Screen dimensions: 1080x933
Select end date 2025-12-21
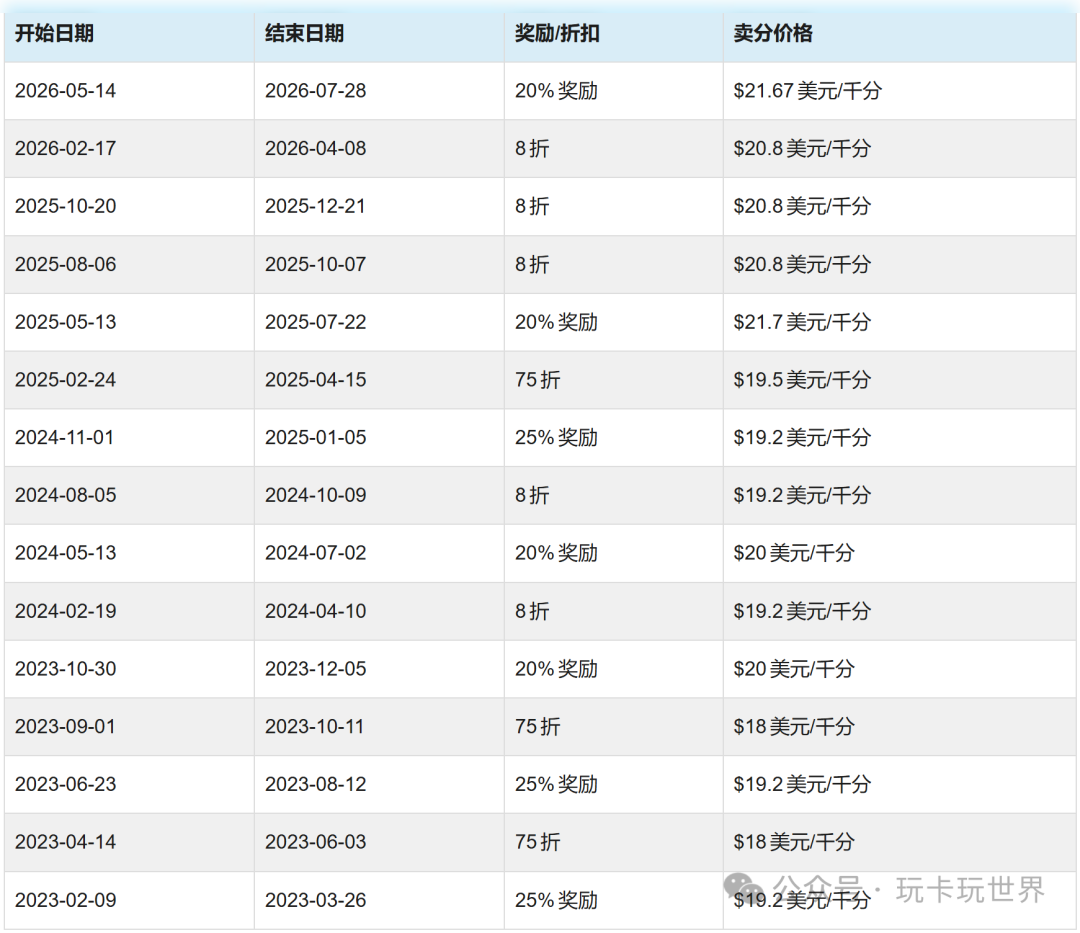tap(315, 207)
